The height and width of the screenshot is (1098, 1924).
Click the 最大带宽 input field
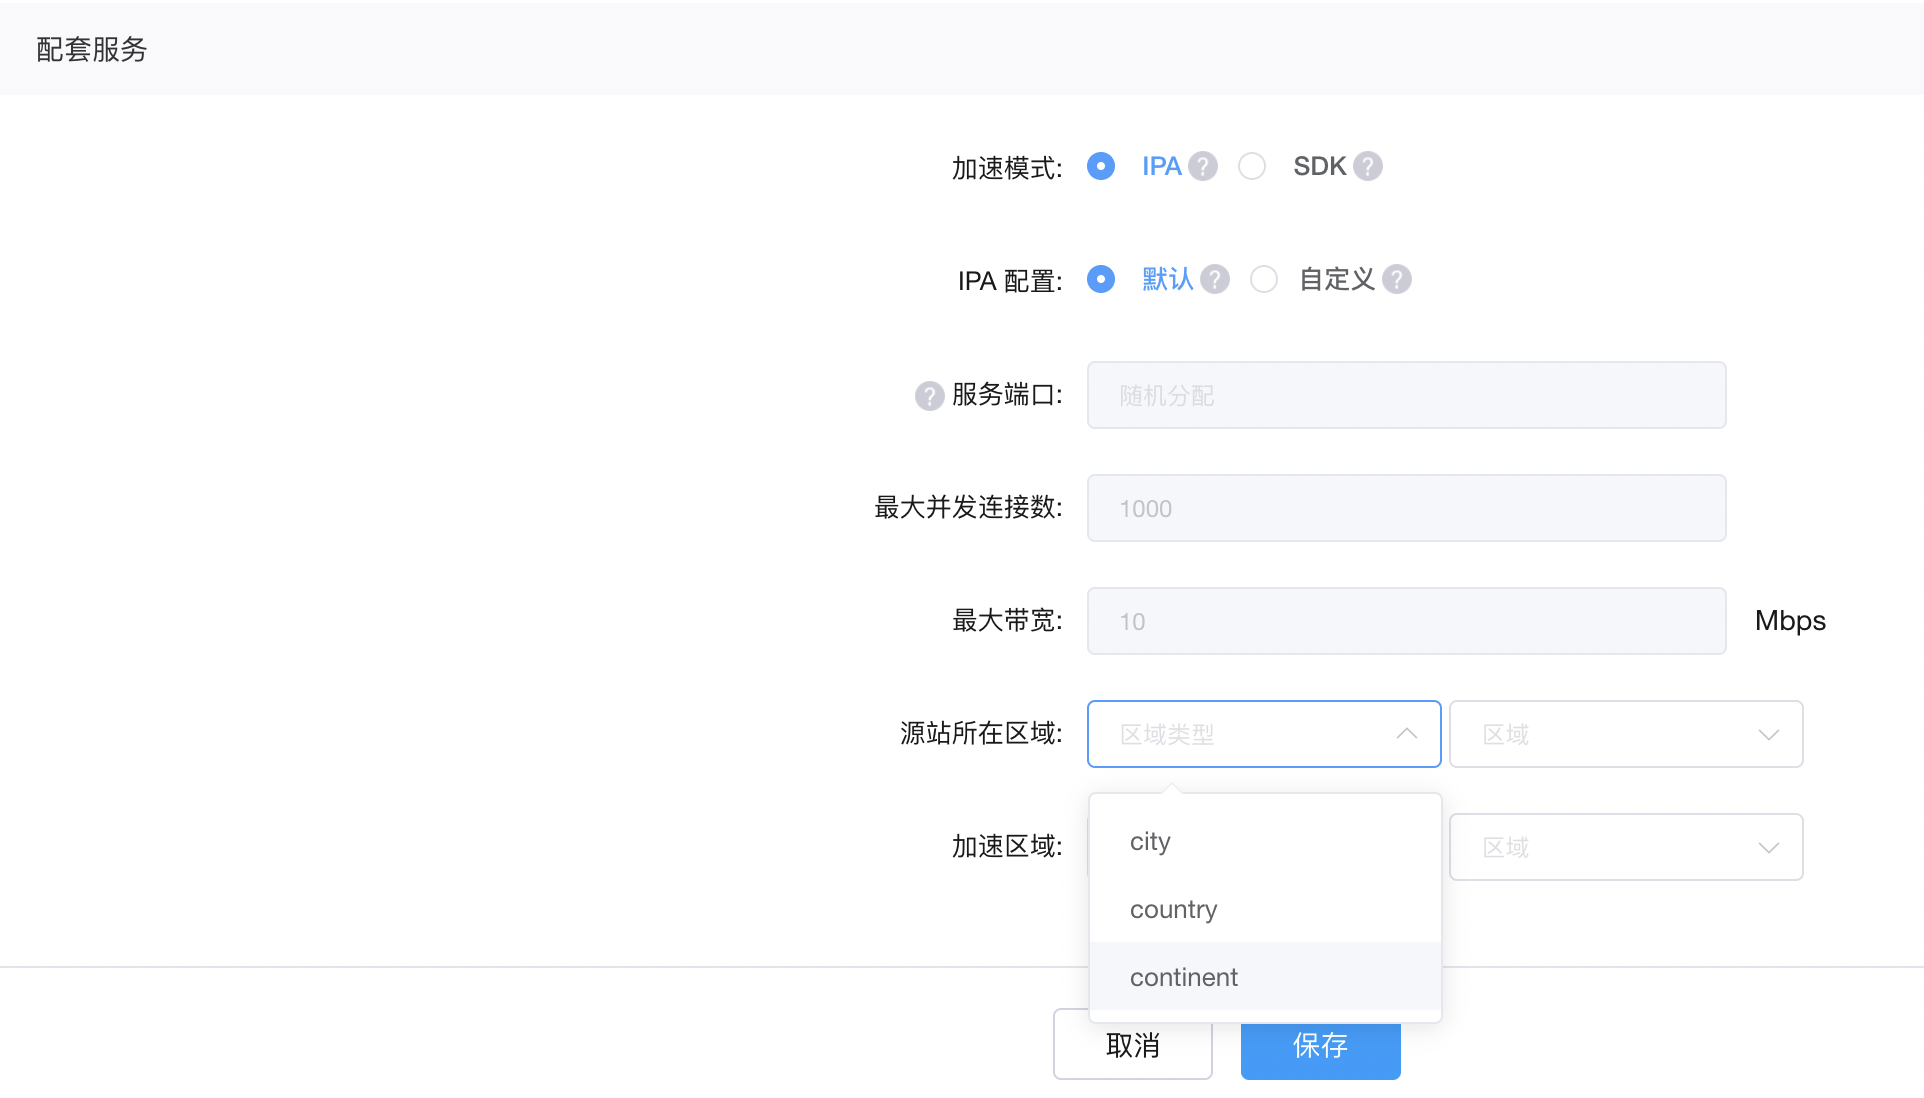pyautogui.click(x=1406, y=621)
